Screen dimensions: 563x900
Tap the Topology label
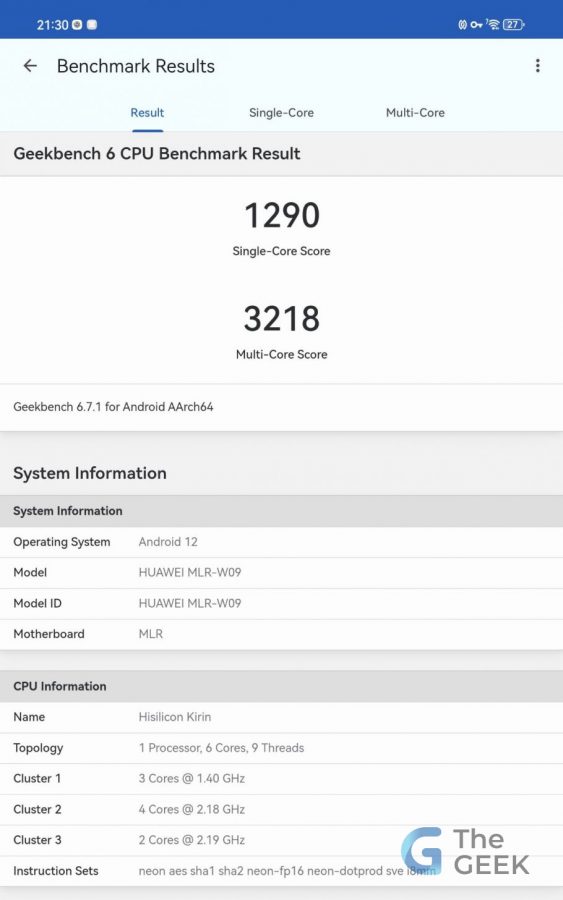point(38,748)
